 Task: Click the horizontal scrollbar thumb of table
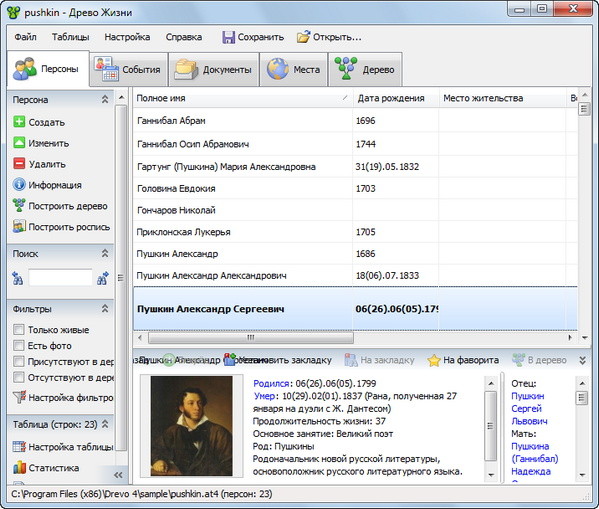pyautogui.click(x=251, y=337)
